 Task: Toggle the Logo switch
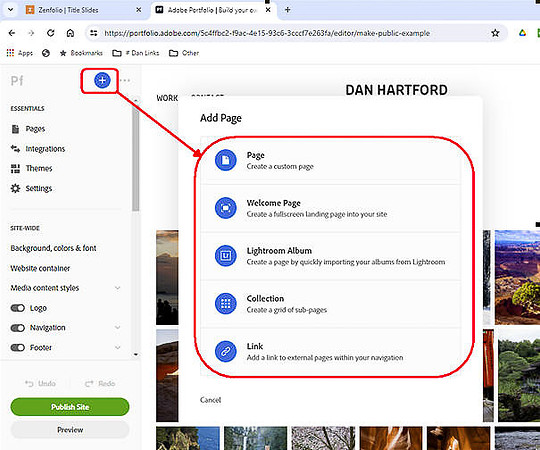click(x=18, y=308)
